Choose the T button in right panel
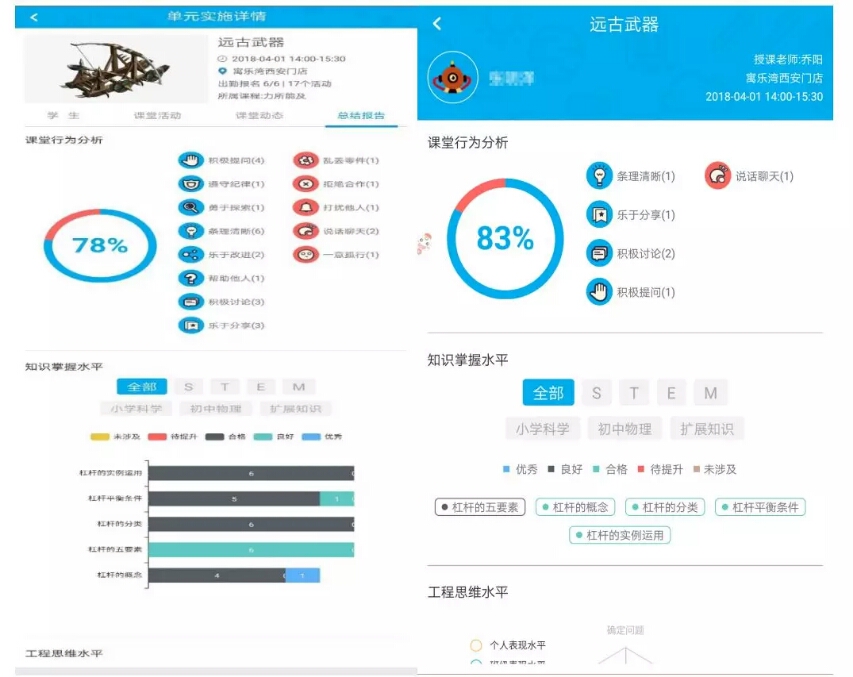The height and width of the screenshot is (677, 853). pos(634,393)
